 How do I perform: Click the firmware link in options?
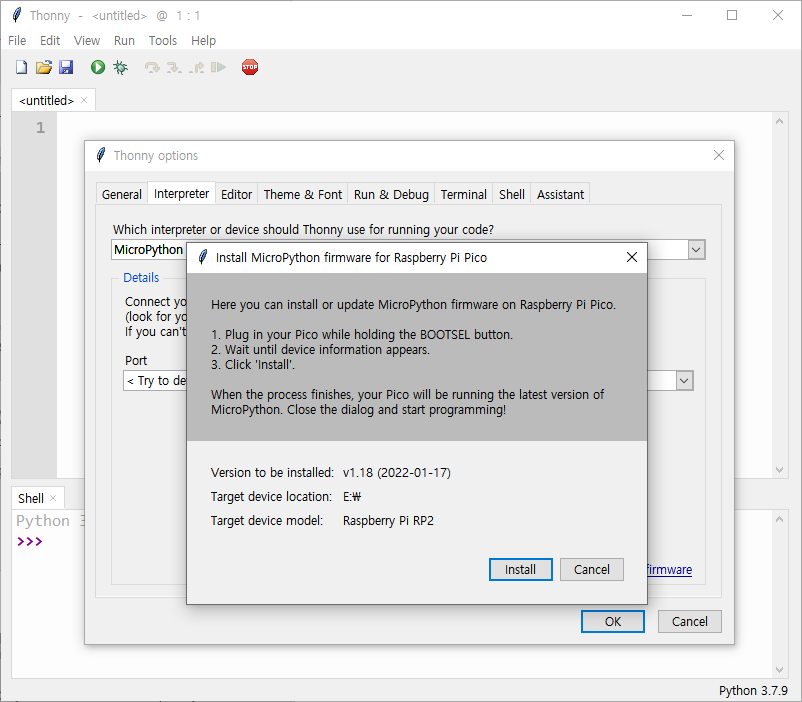click(x=670, y=569)
